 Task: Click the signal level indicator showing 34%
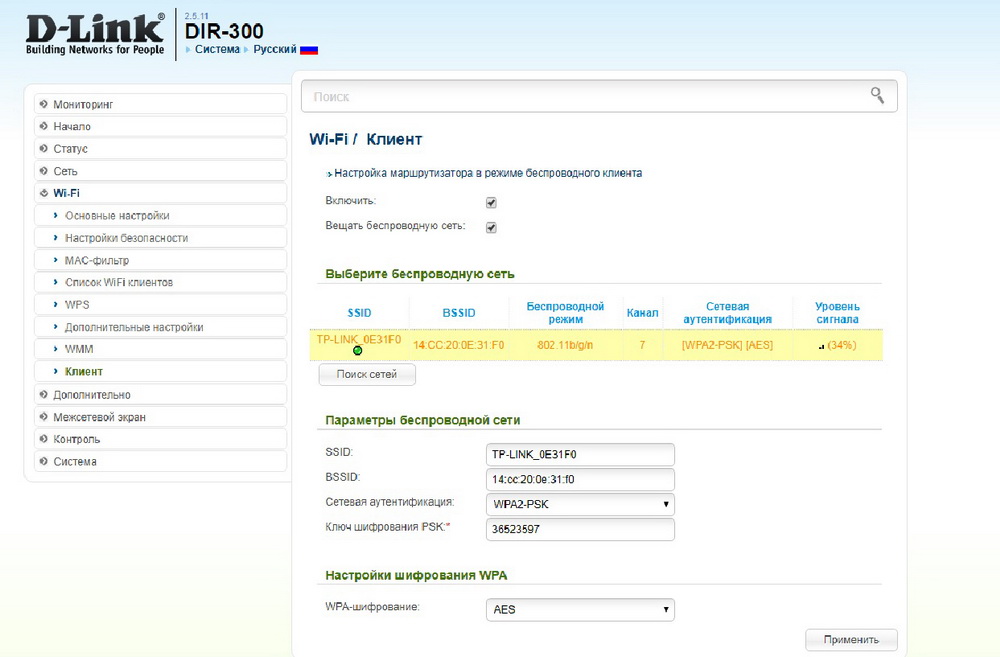837,345
